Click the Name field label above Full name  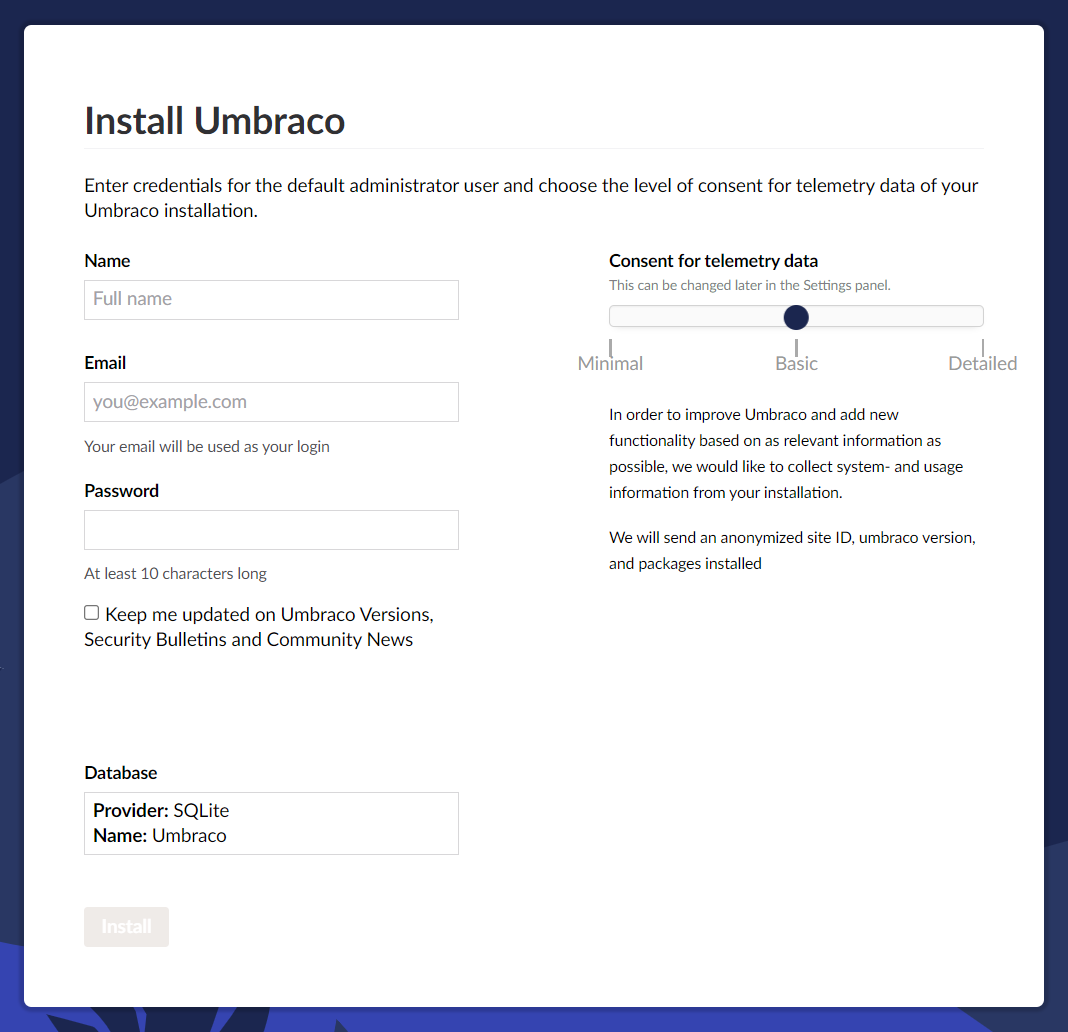[x=107, y=261]
